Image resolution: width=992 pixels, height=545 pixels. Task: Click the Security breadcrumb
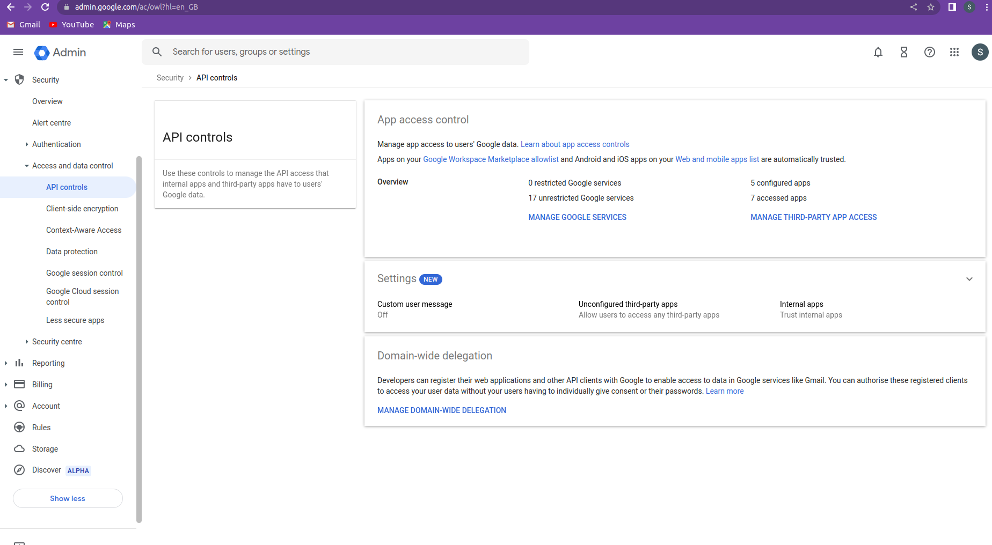tap(170, 78)
